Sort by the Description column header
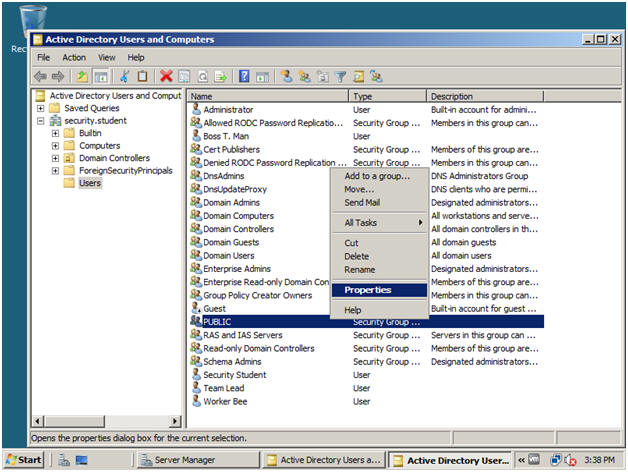Viewport: 628px width, 472px height. point(485,96)
